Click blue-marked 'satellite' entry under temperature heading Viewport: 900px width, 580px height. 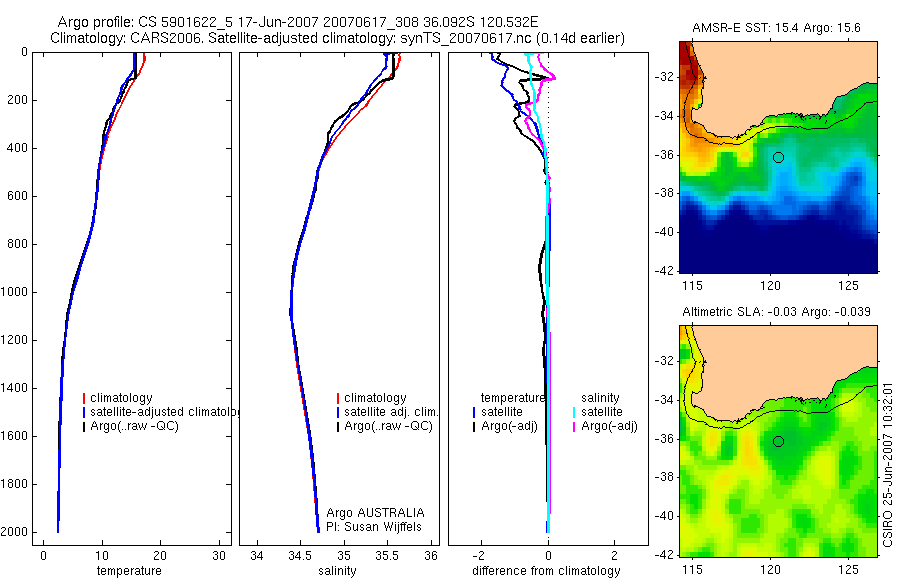502,412
